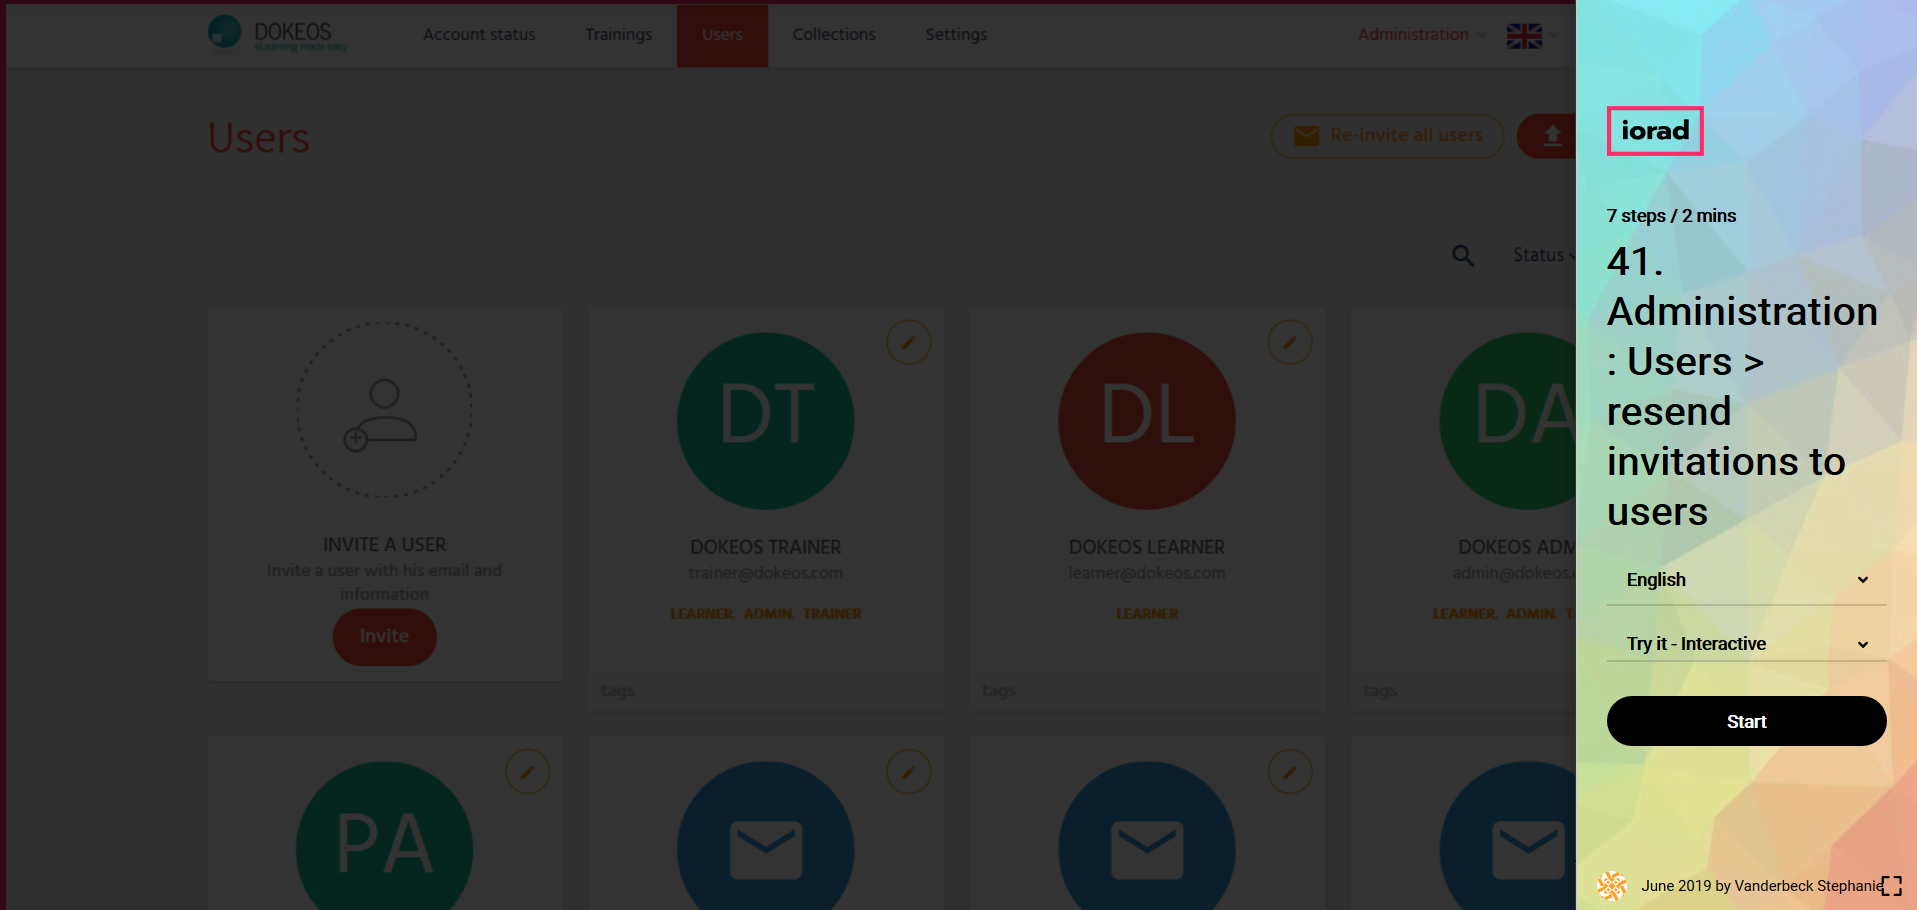Click the iorad logo
Screen dimensions: 1917x910
1654,131
